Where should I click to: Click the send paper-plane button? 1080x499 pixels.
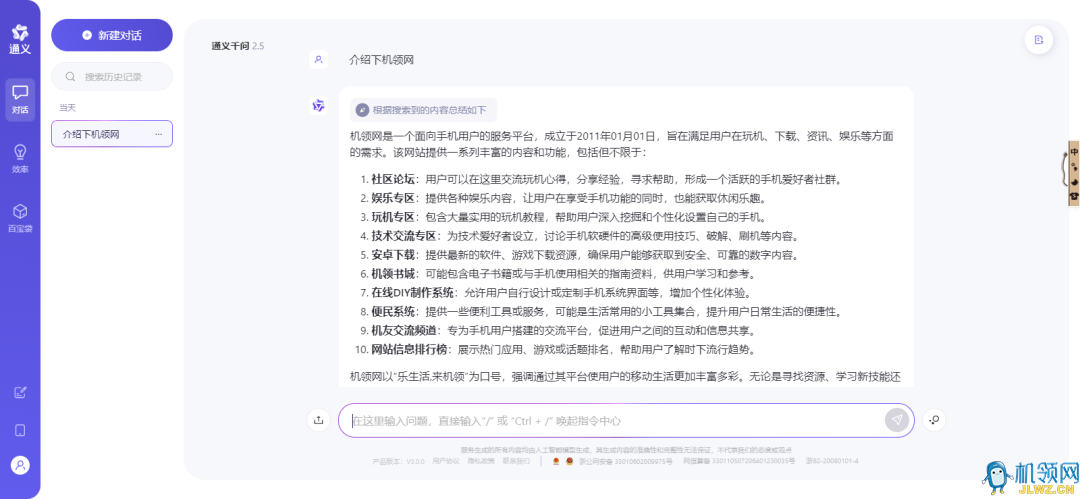point(897,420)
